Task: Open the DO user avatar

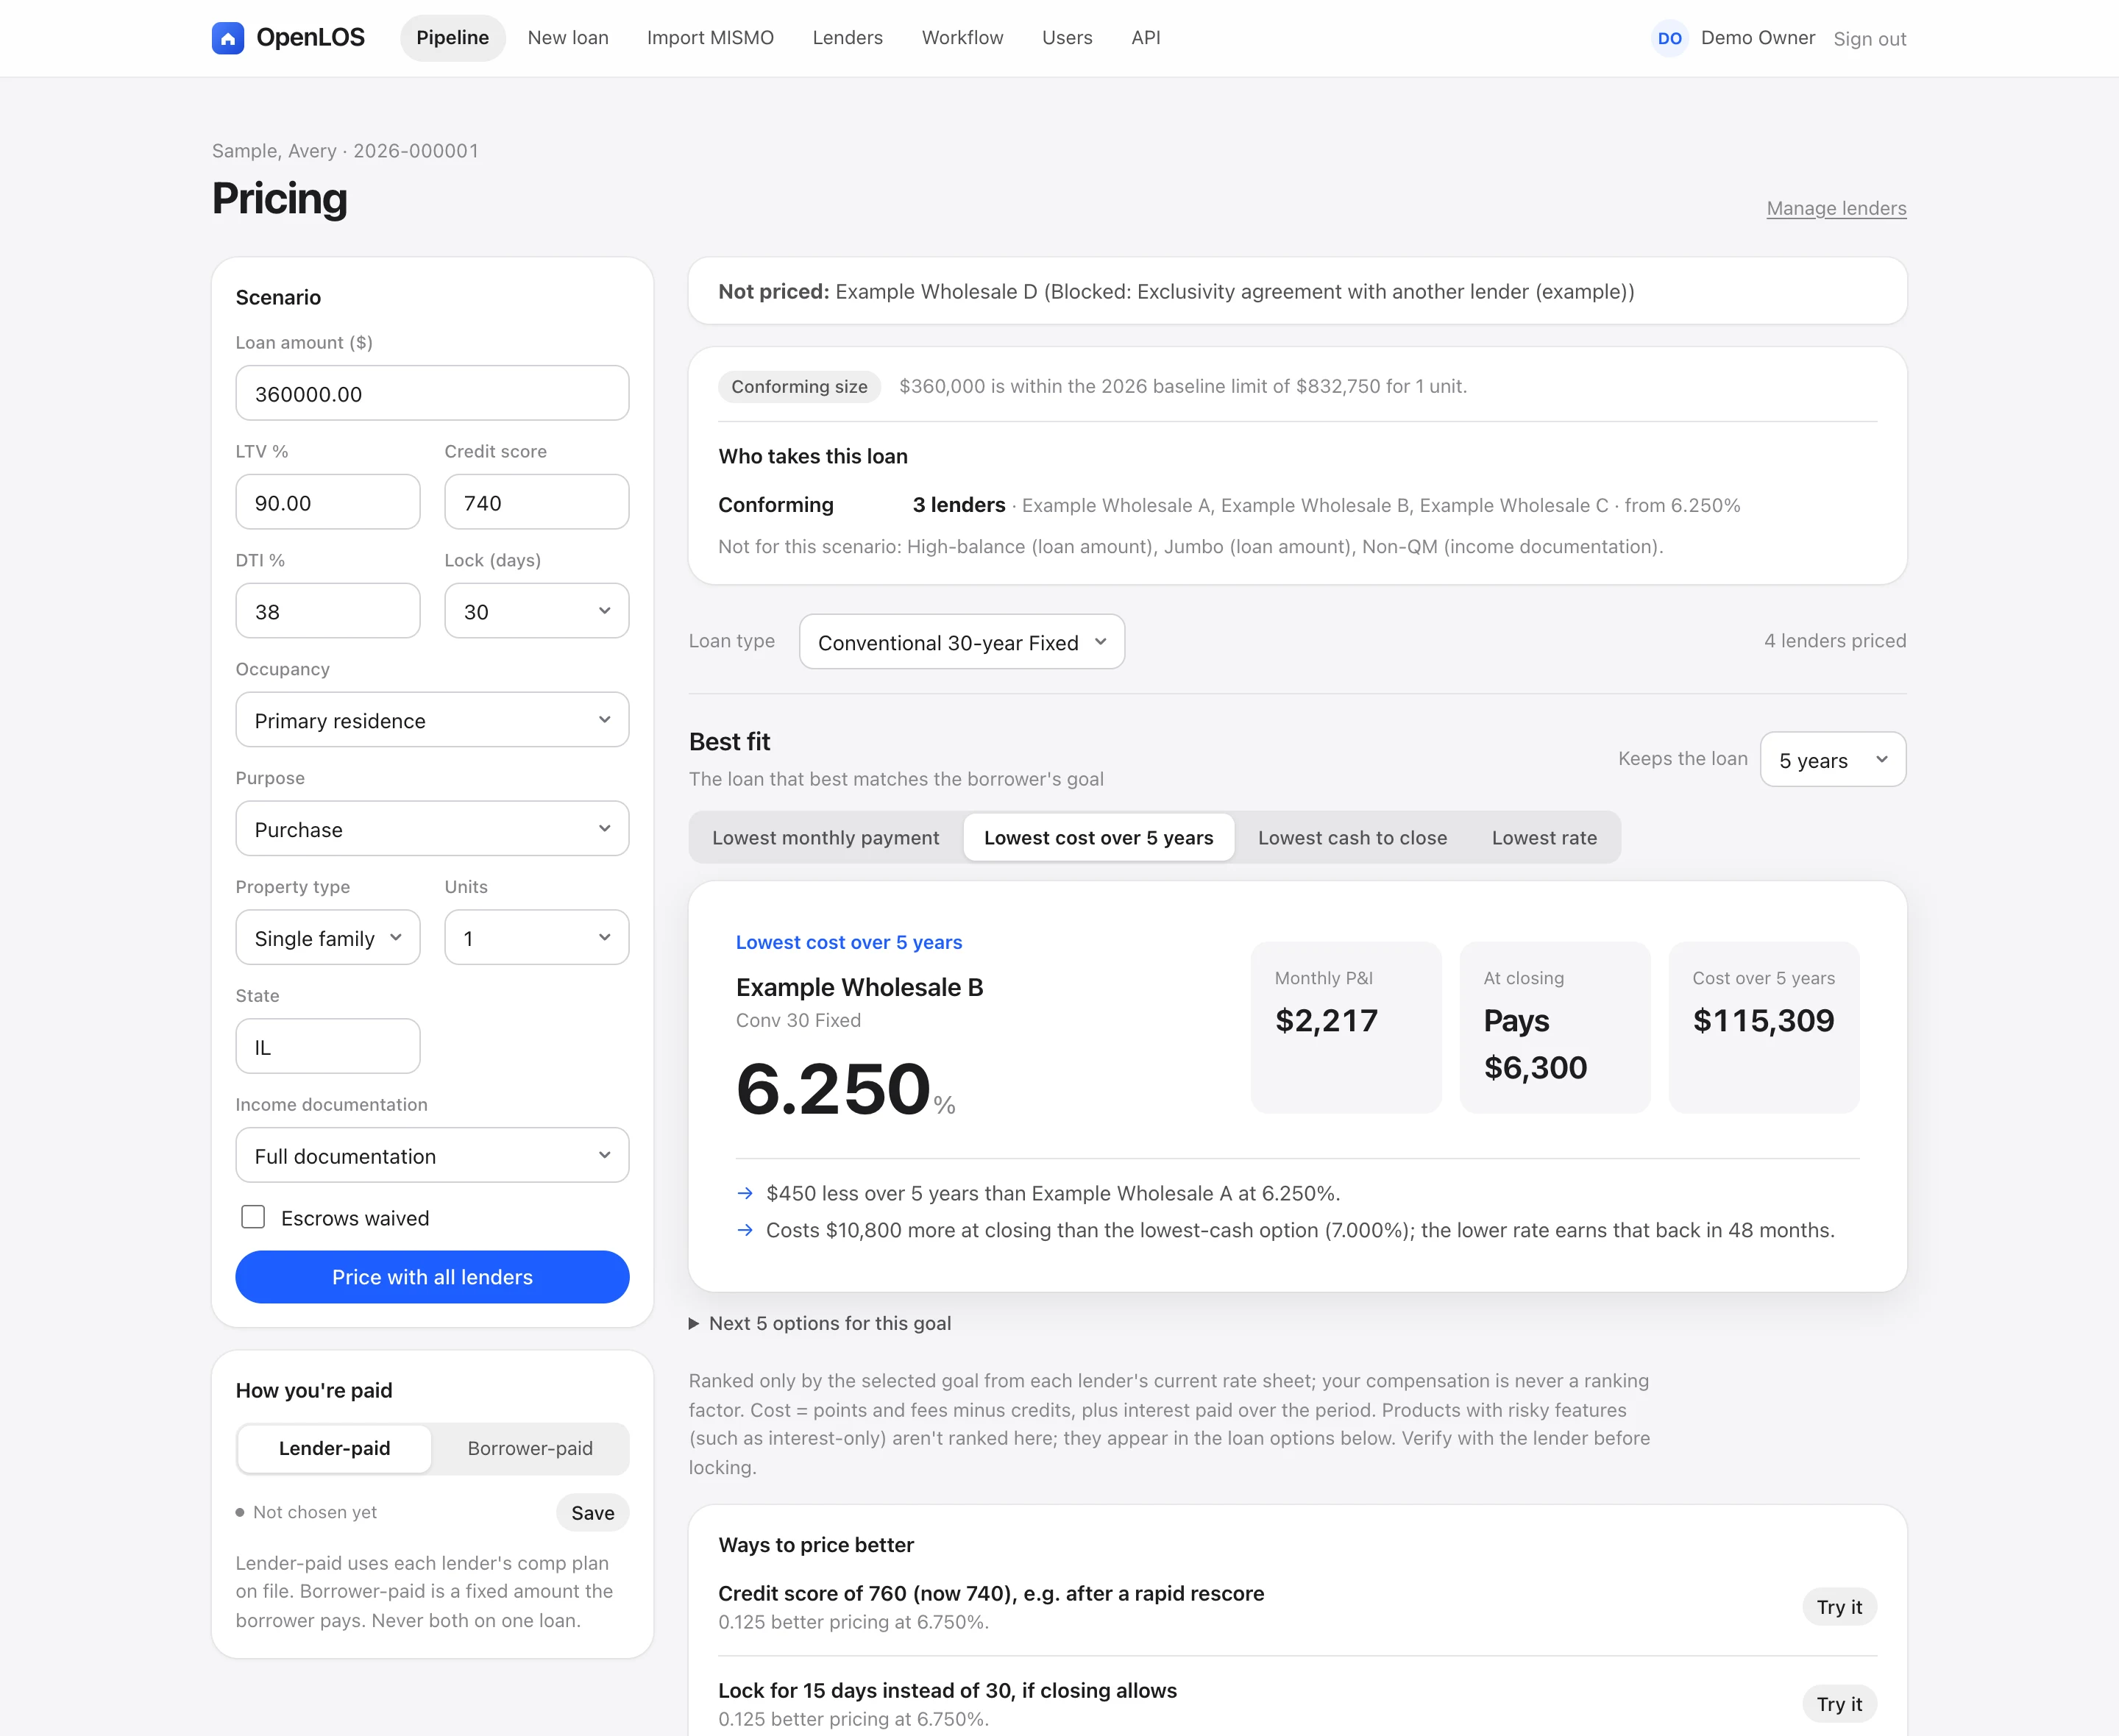Action: click(1669, 38)
